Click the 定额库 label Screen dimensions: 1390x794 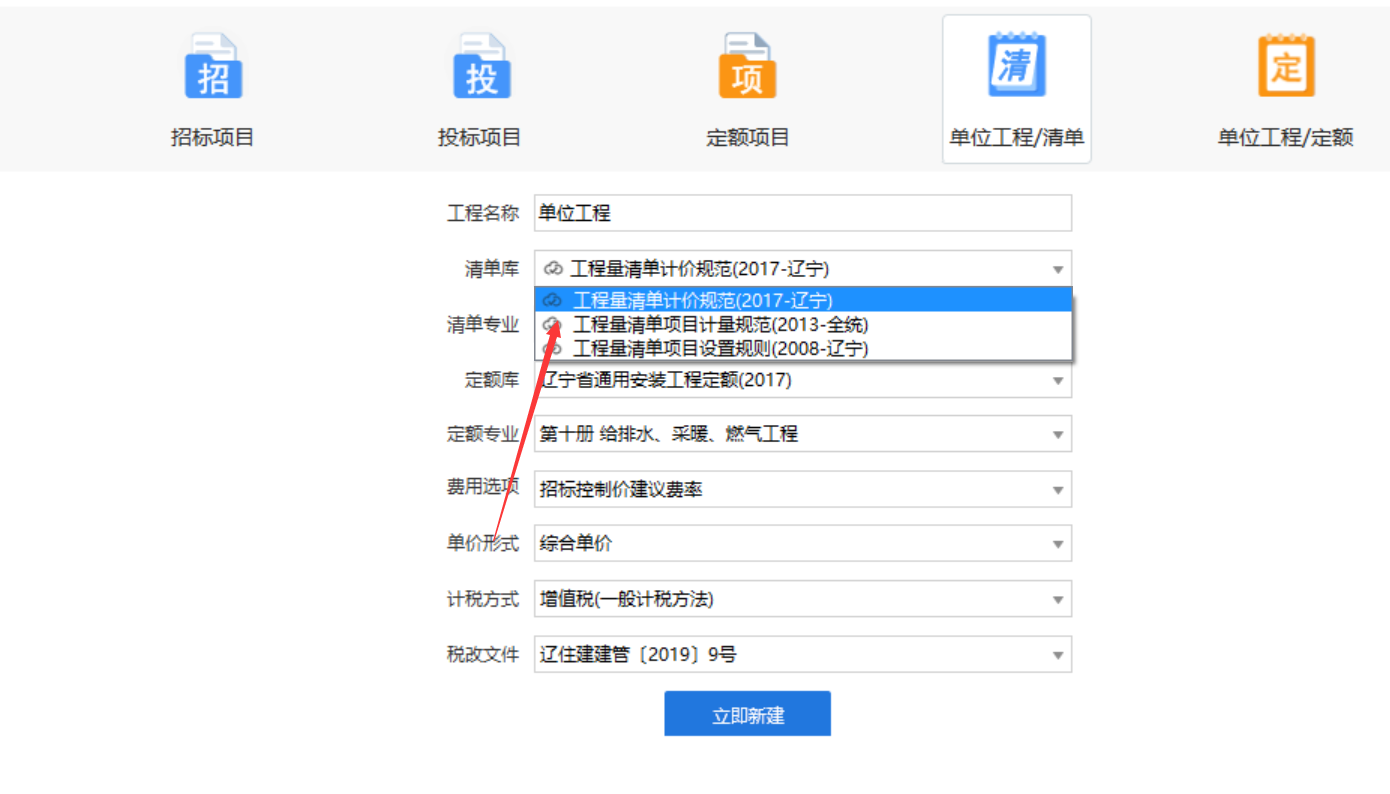click(x=492, y=380)
